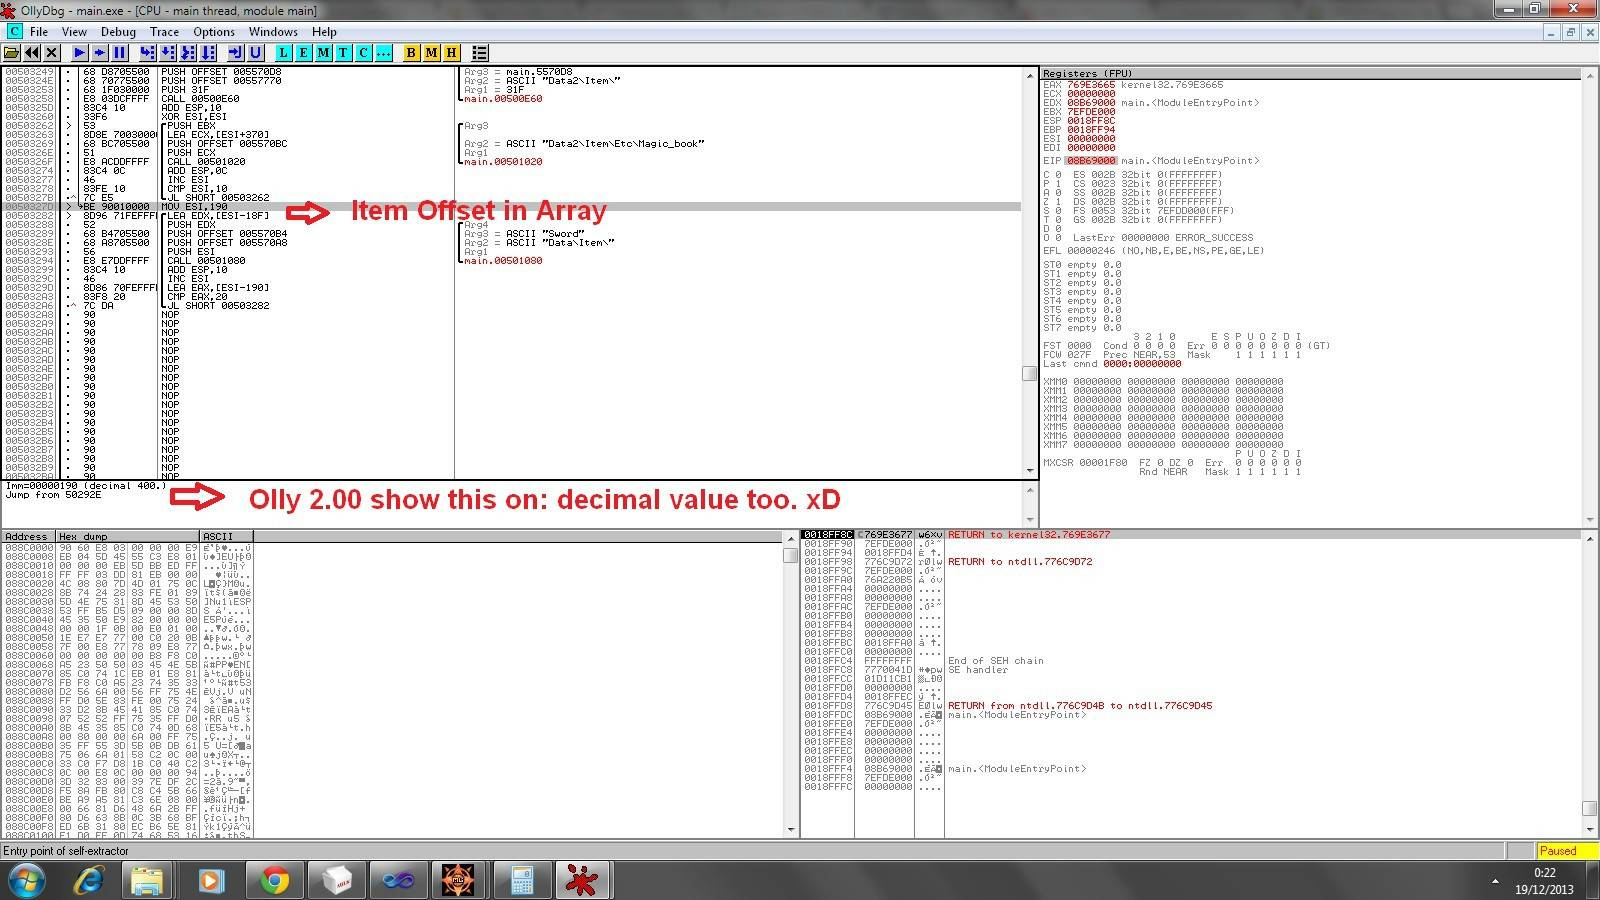Click the Registers (FPU) header bar
The width and height of the screenshot is (1600, 900).
[1310, 74]
